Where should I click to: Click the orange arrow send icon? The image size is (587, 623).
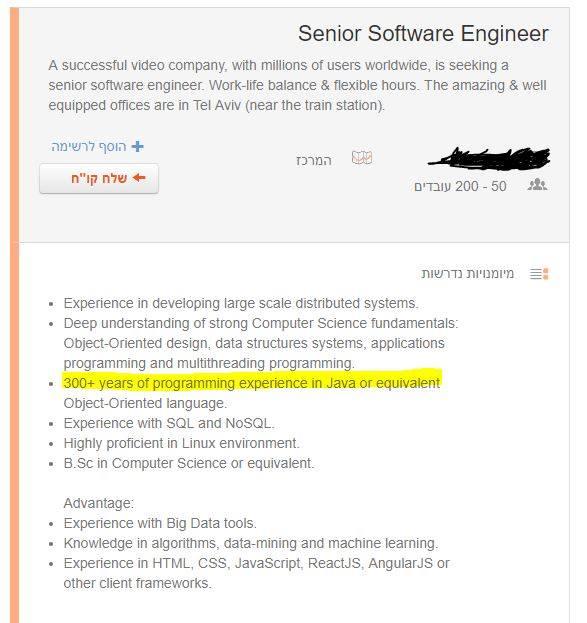pos(139,178)
